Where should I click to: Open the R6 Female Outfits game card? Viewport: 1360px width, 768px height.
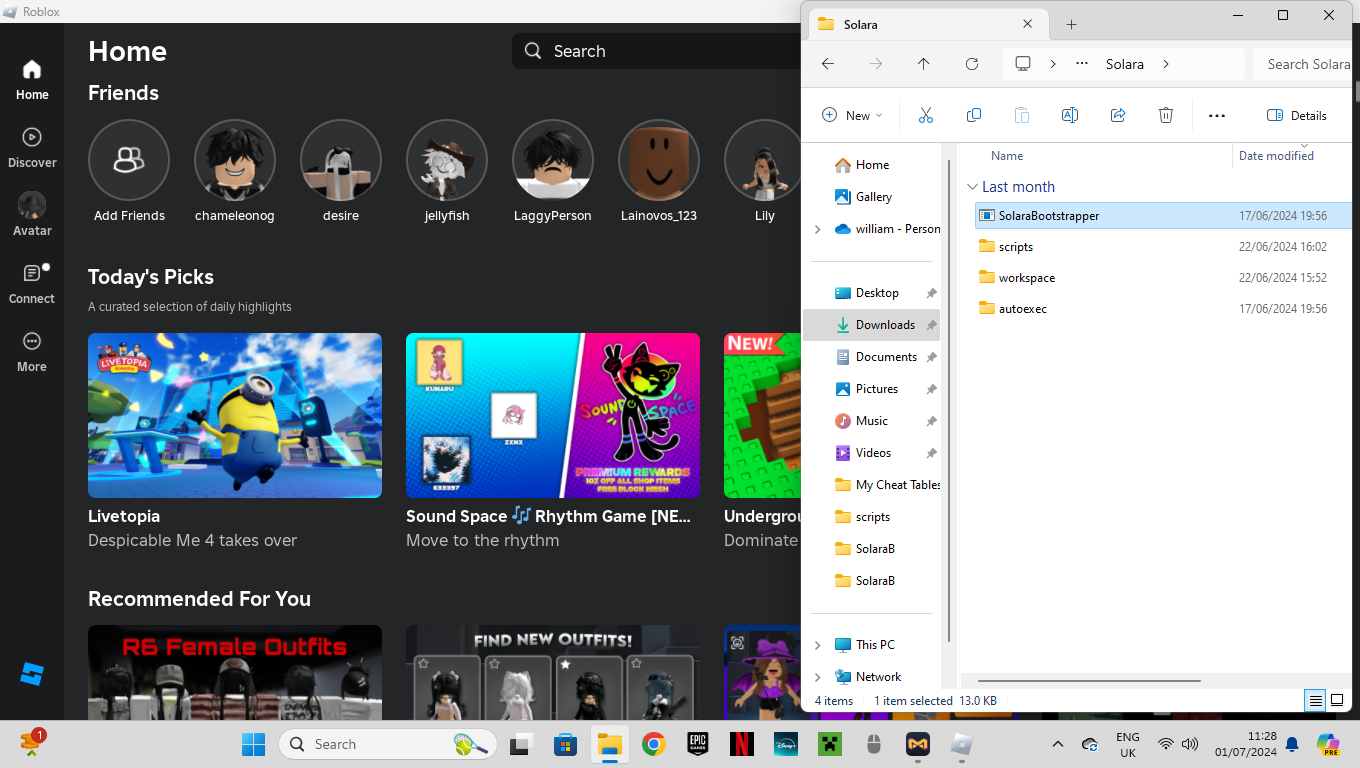pos(235,672)
